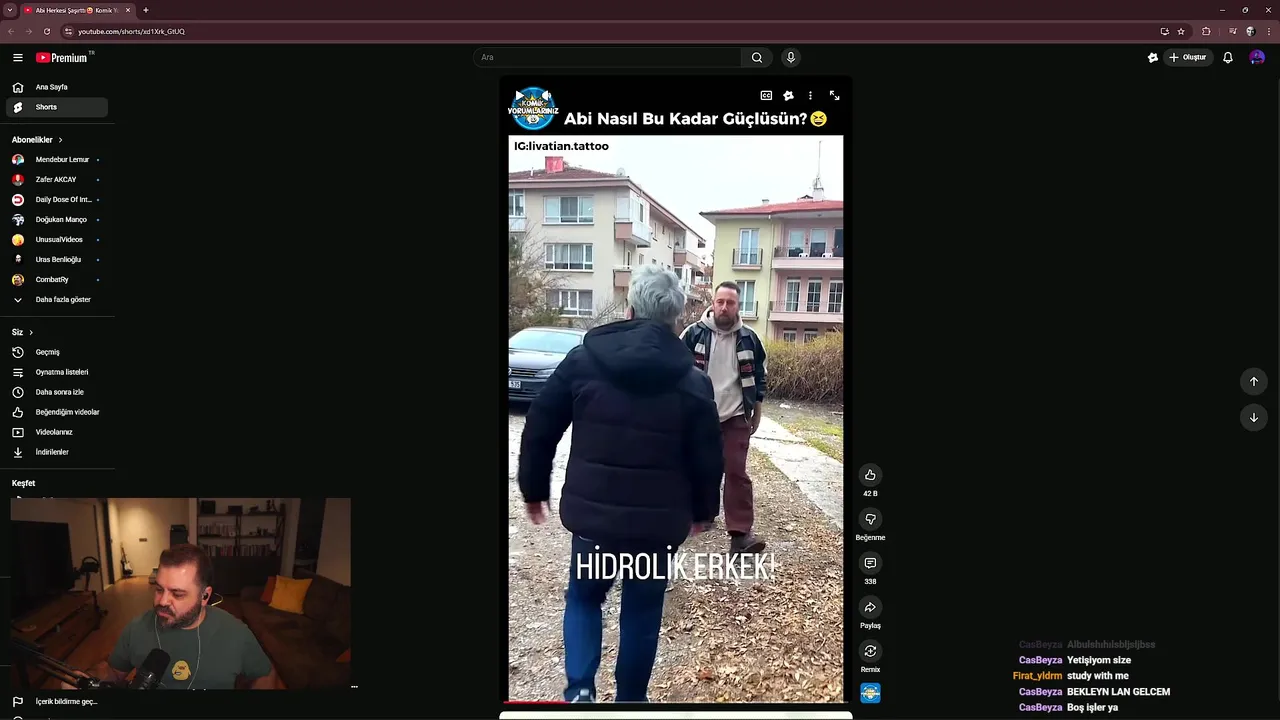The image size is (1280, 720).
Task: Share the short with Paylaş icon
Action: pyautogui.click(x=870, y=607)
